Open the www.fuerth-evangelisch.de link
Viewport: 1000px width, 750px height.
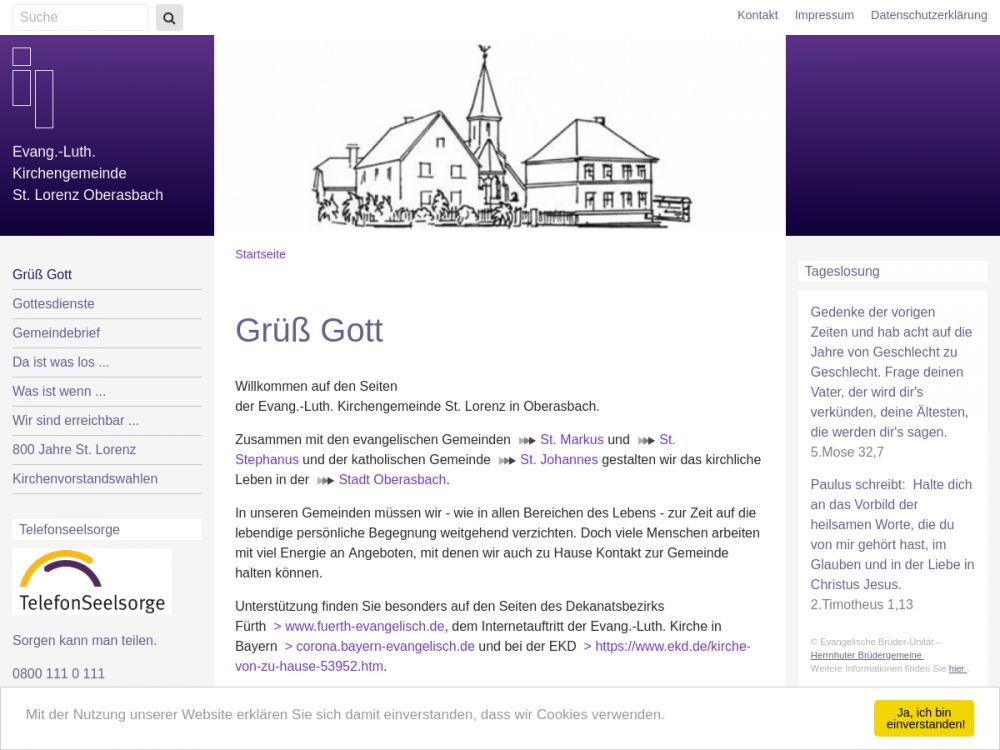point(364,626)
